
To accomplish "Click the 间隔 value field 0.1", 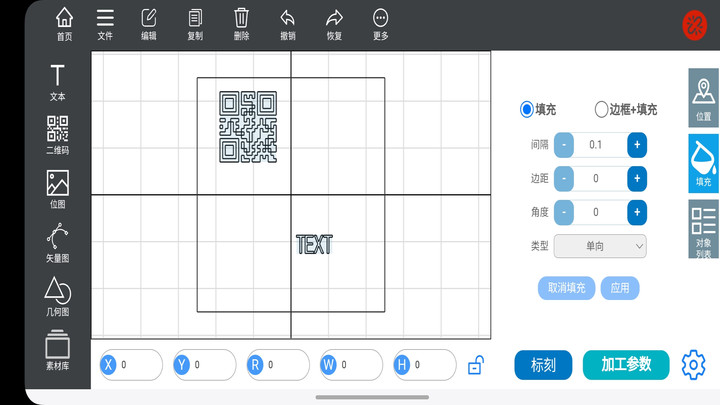I will point(600,145).
